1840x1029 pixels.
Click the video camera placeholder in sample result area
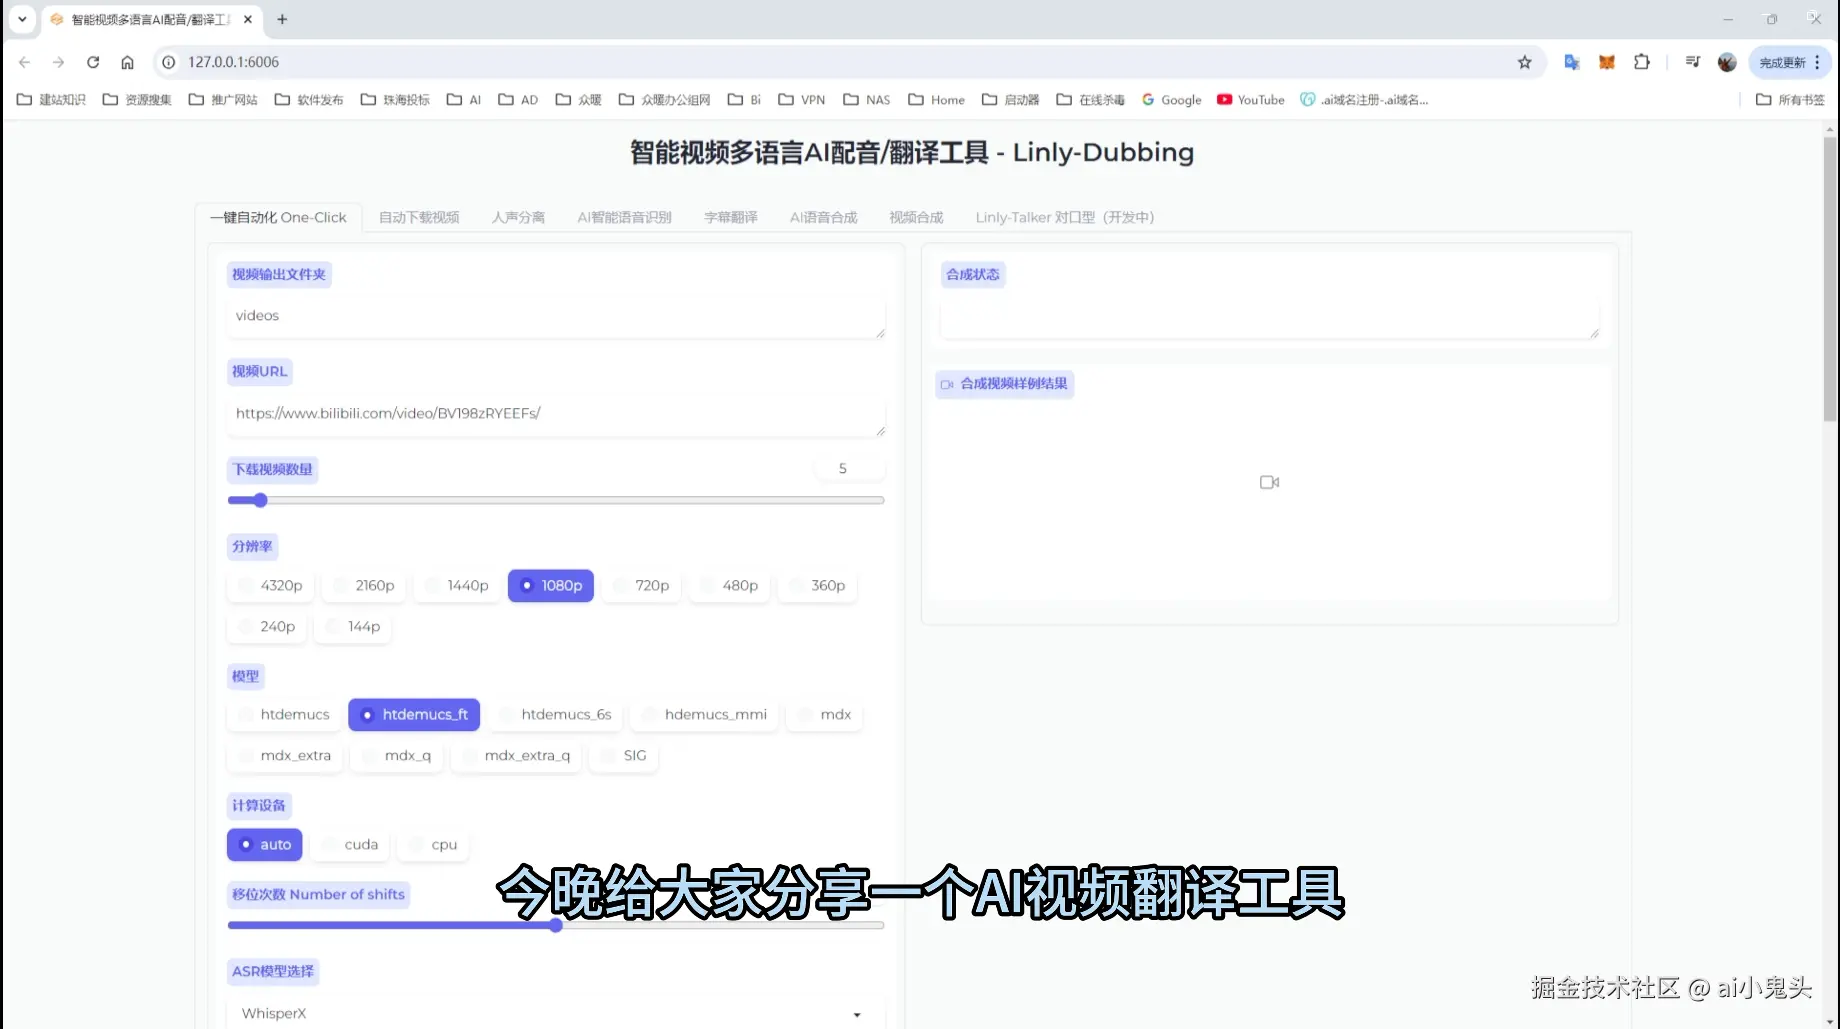[x=1269, y=481]
